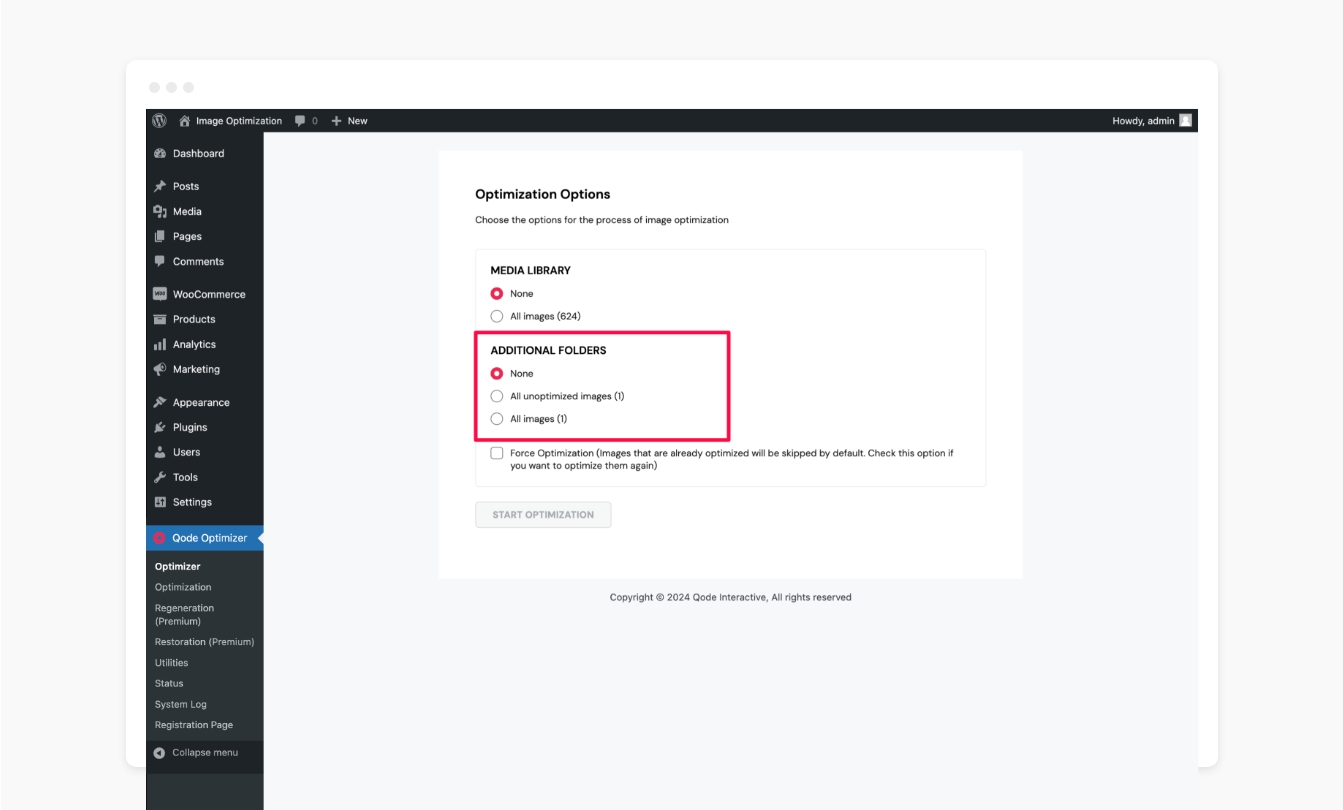Image resolution: width=1343 pixels, height=810 pixels.
Task: Open the System Log submenu link
Action: pos(180,705)
